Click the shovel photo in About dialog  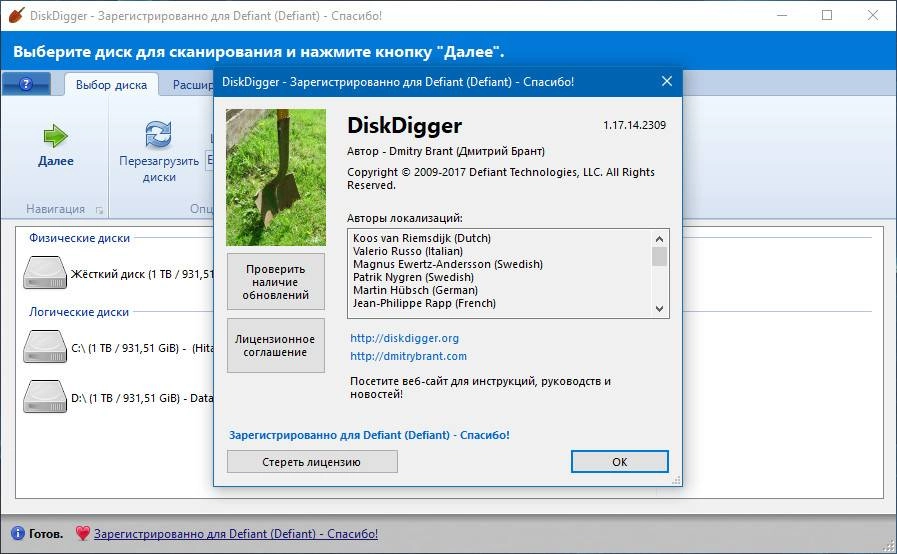coord(276,177)
